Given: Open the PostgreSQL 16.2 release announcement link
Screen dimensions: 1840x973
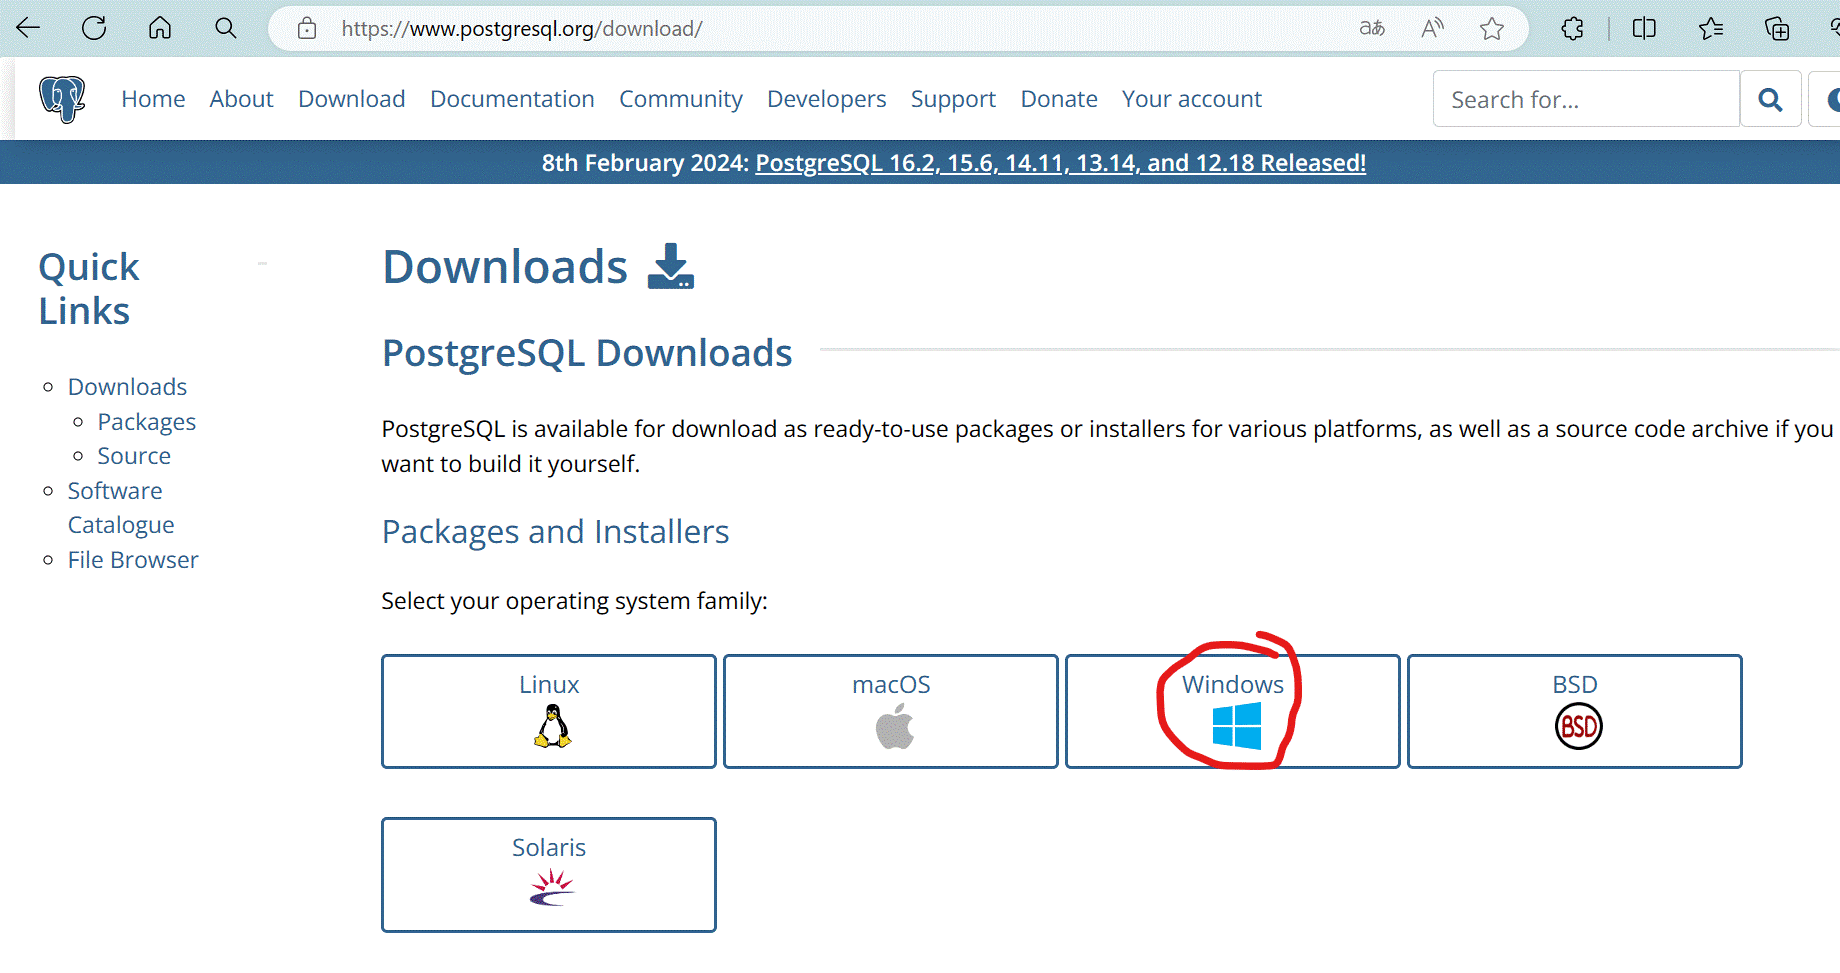Looking at the screenshot, I should pos(1060,163).
